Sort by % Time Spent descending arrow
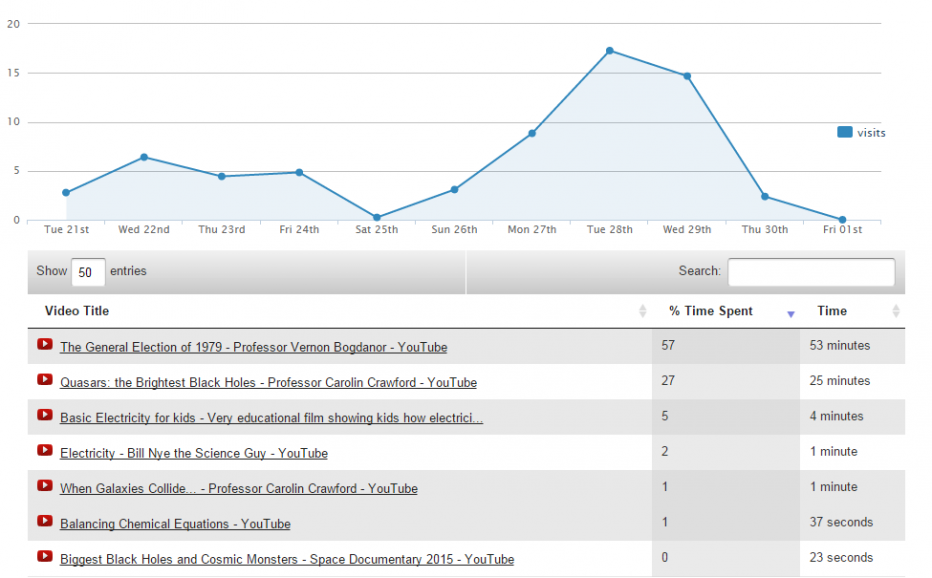The height and width of the screenshot is (578, 932). pos(791,314)
